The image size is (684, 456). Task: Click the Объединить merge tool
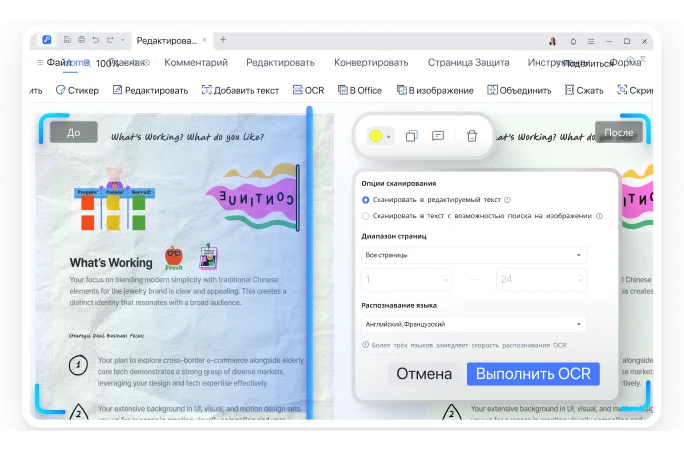click(x=519, y=90)
